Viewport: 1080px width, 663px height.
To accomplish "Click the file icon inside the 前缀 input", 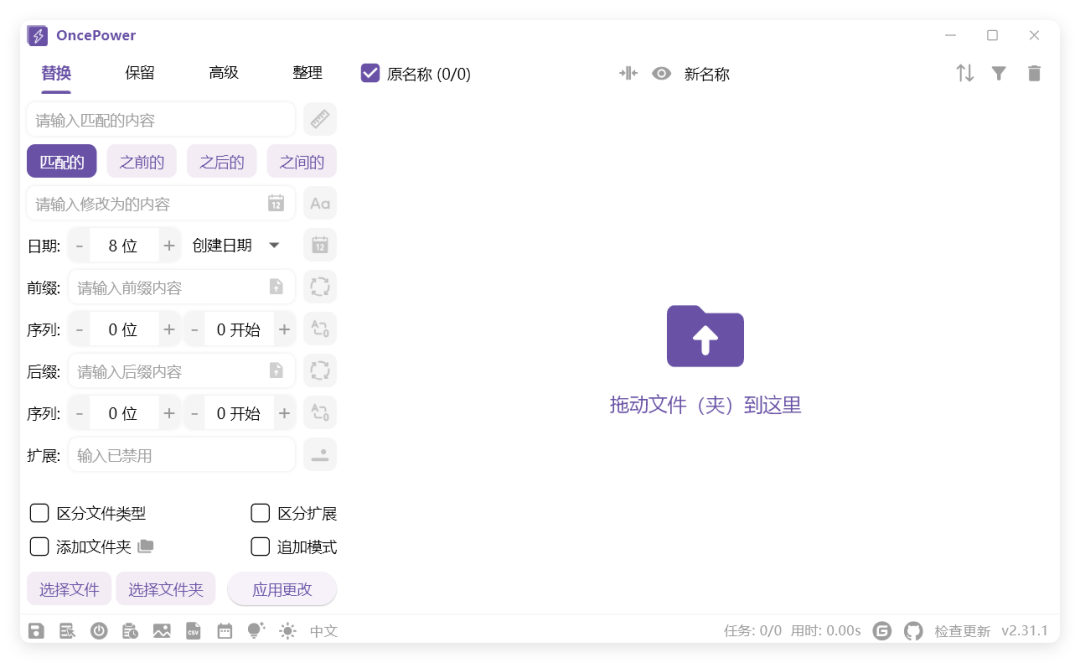I will 276,287.
